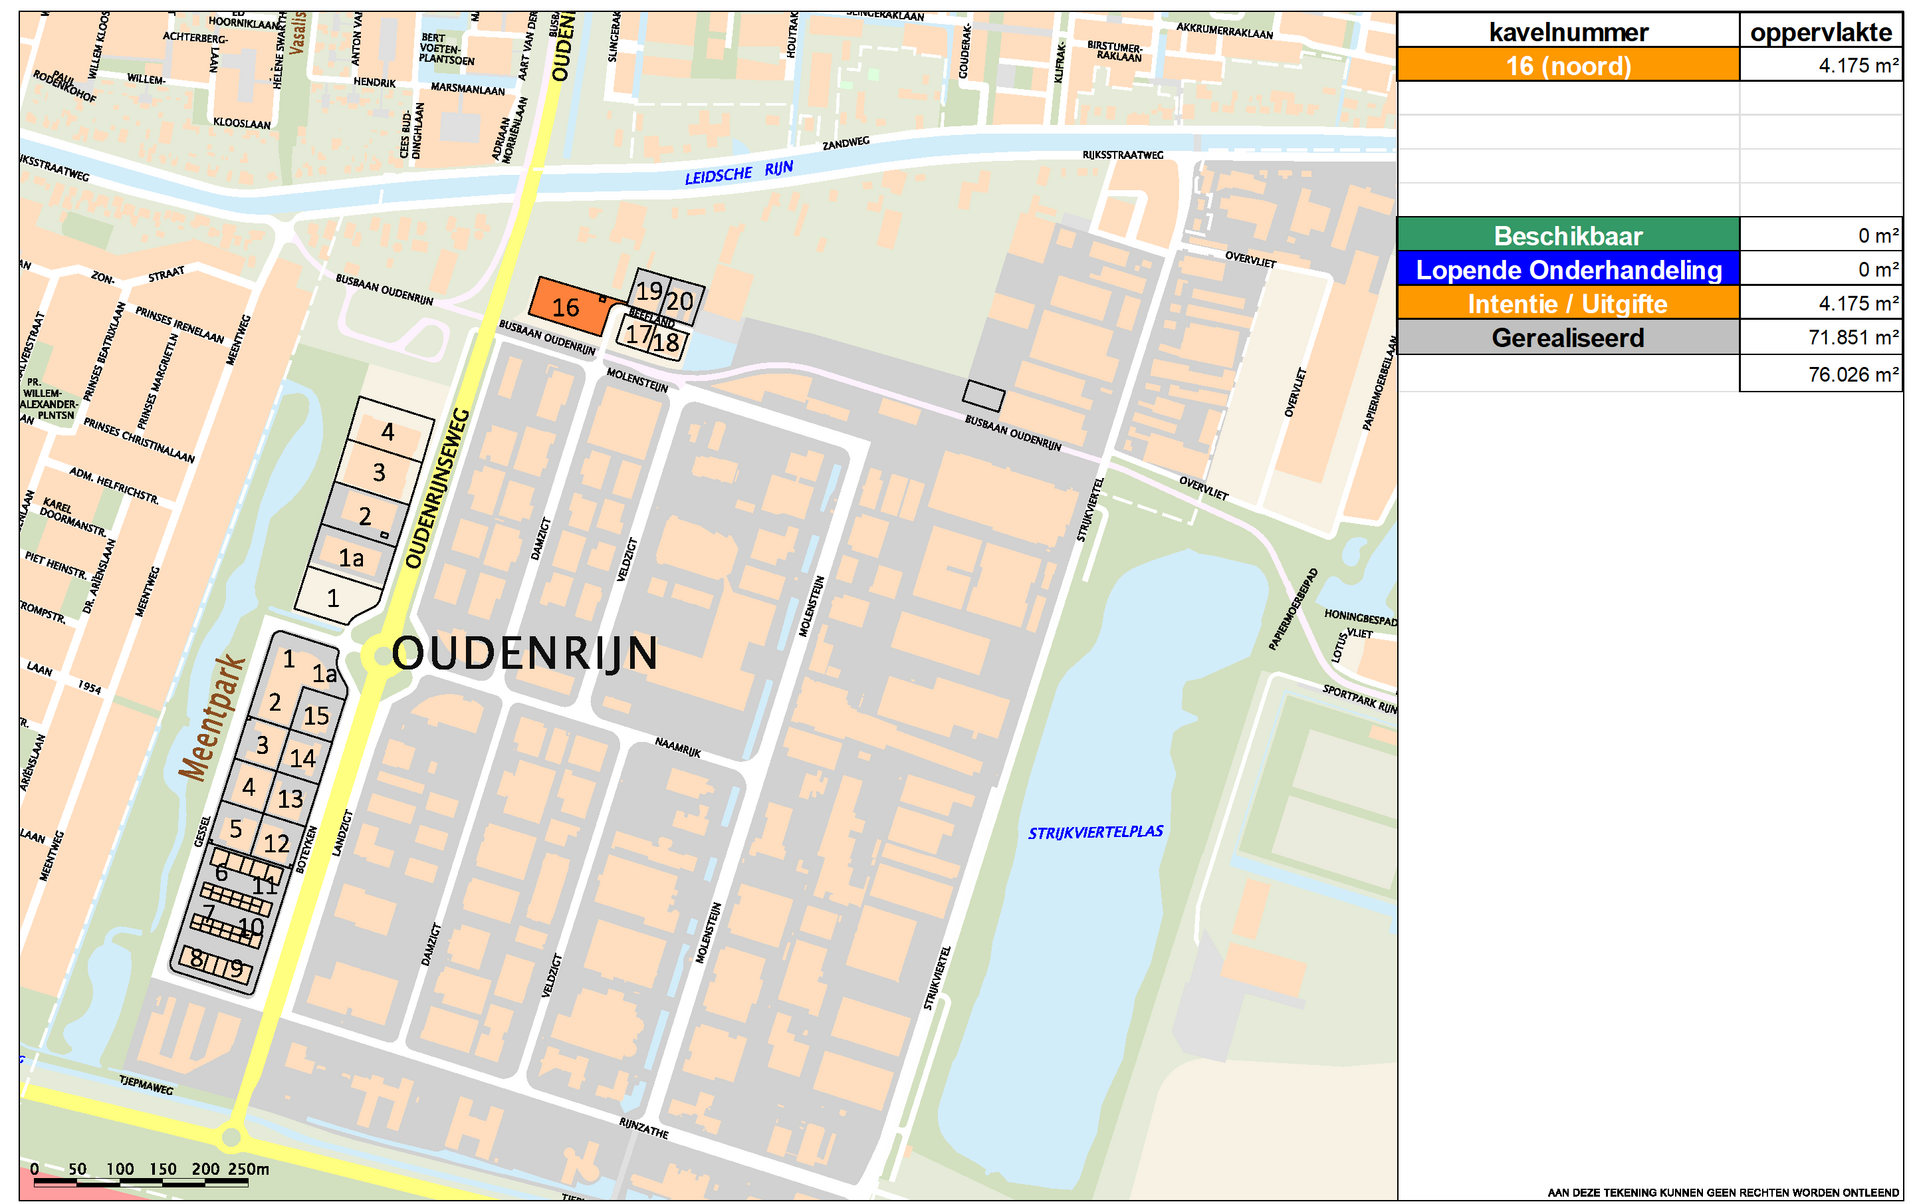The width and height of the screenshot is (1919, 1204).
Task: Click the 'LEIDSCHE RIJN' canal label
Action: (739, 173)
